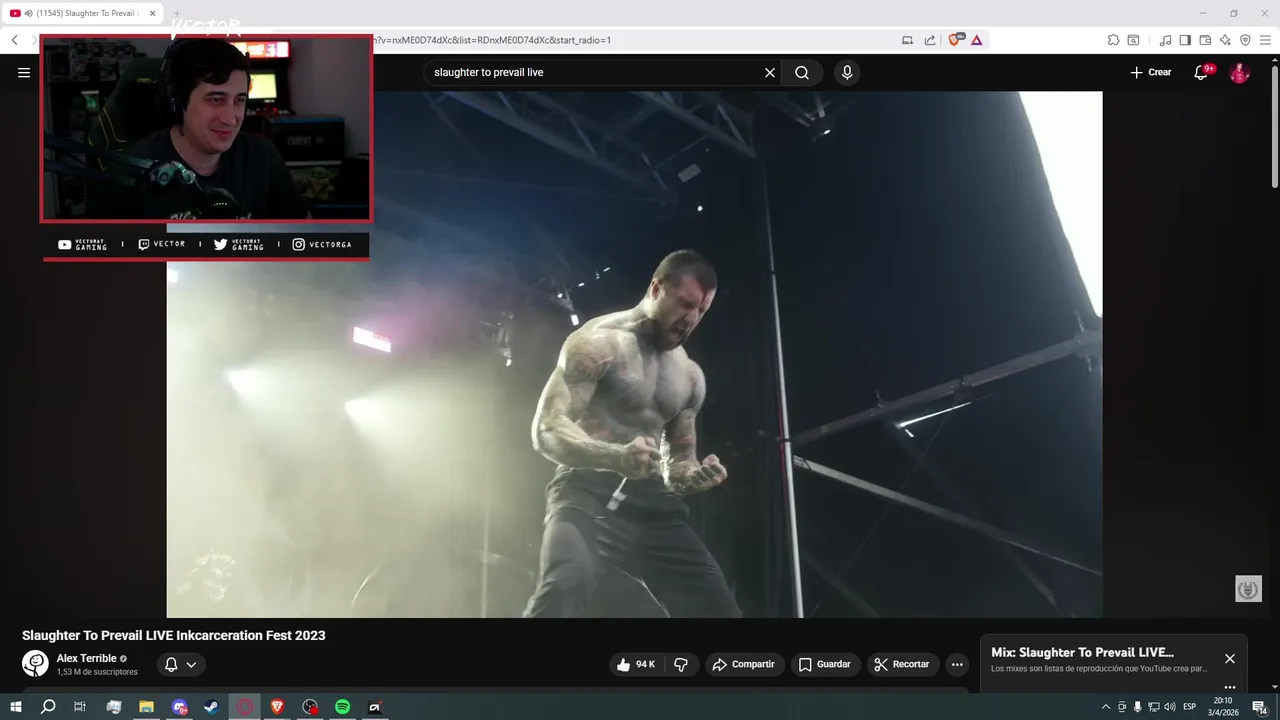
Task: Close the Mix: Slaughter To Prevail panel
Action: 1230,658
